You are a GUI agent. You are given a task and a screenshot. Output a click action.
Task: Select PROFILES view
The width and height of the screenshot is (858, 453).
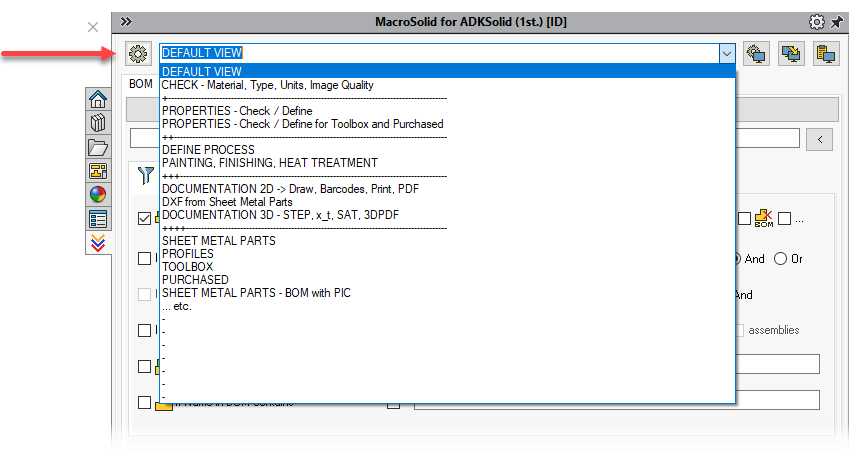click(x=447, y=254)
